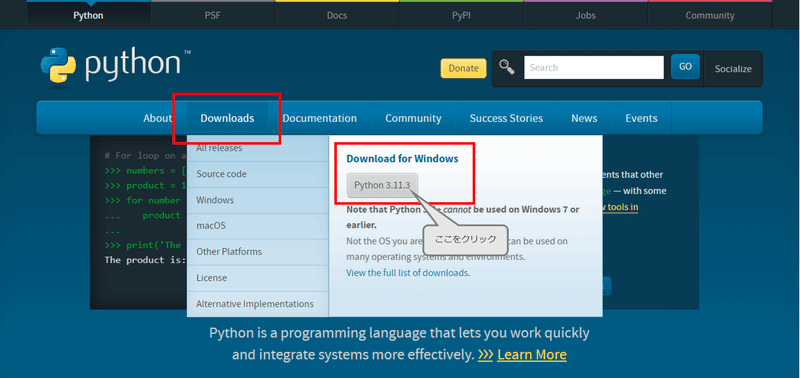
Task: Open the News menu
Action: point(584,118)
